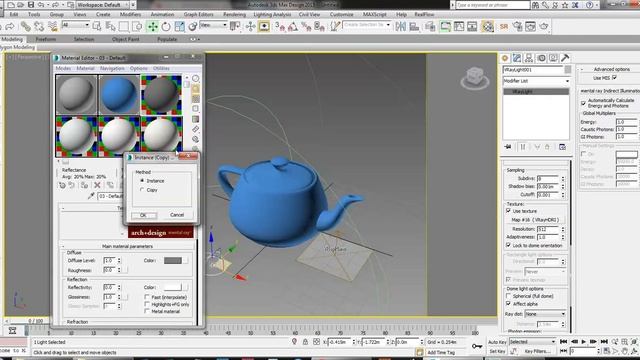The height and width of the screenshot is (360, 640).
Task: Select the Move tool in main toolbar
Action: [153, 27]
